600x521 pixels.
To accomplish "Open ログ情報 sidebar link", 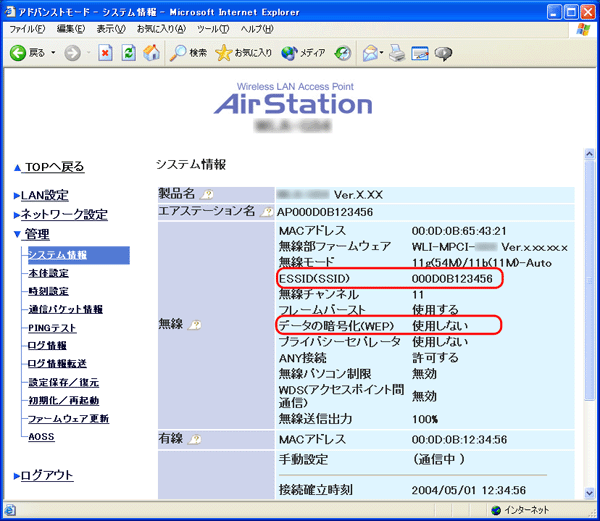I will pyautogui.click(x=47, y=346).
